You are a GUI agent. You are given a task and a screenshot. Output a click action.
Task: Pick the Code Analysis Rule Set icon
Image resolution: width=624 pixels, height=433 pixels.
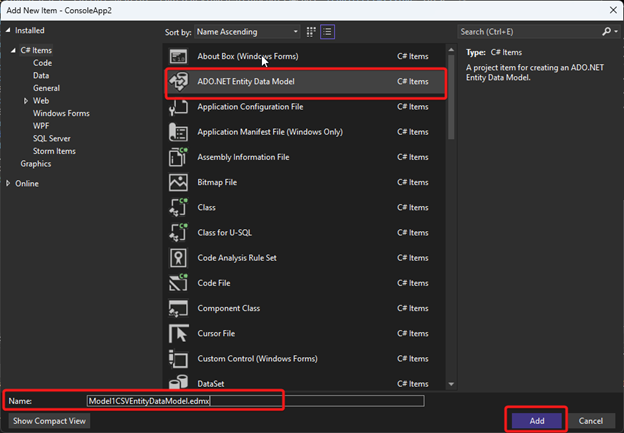179,258
